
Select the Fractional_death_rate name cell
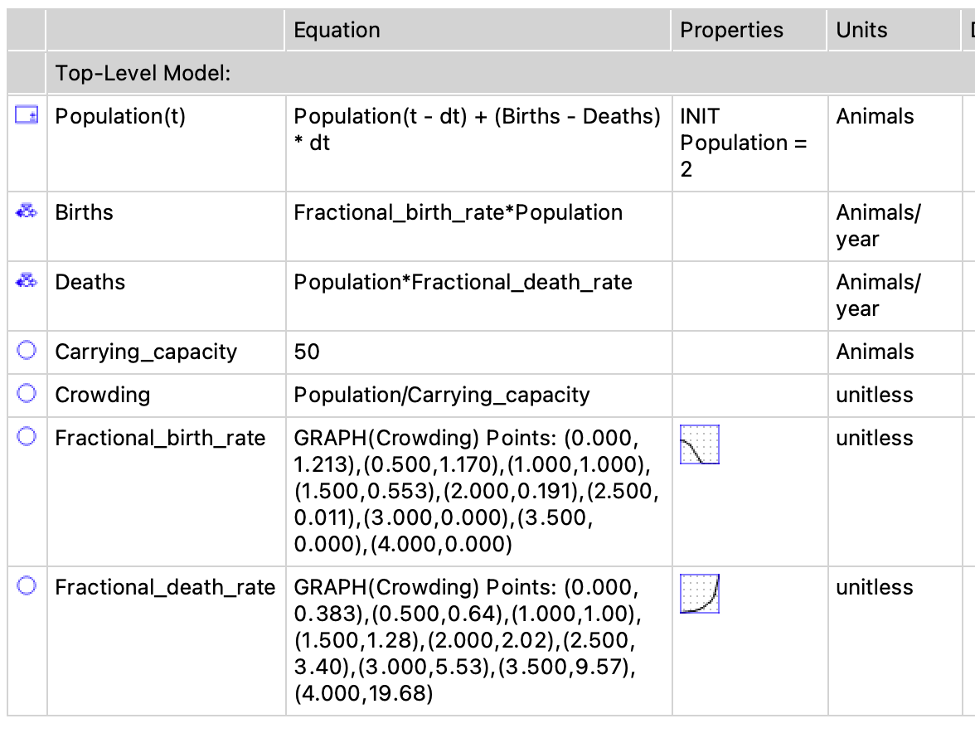[x=166, y=641]
